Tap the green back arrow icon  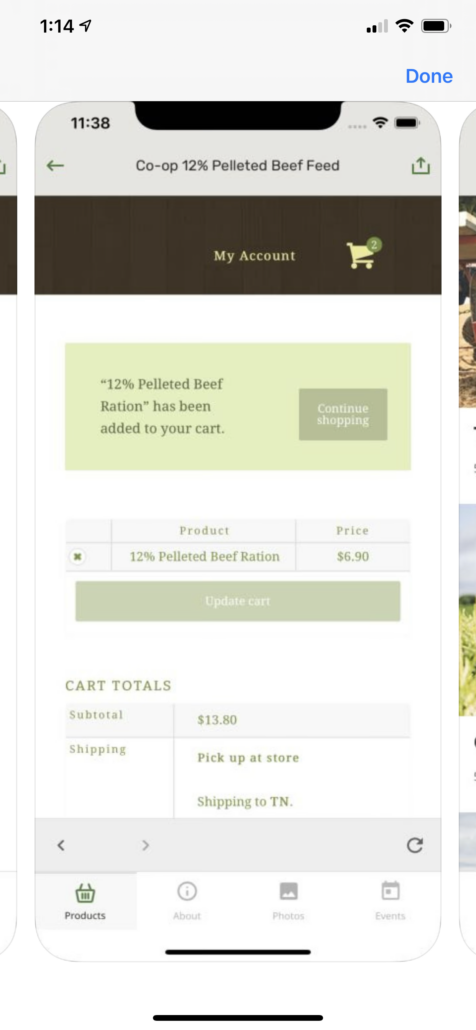(x=55, y=166)
